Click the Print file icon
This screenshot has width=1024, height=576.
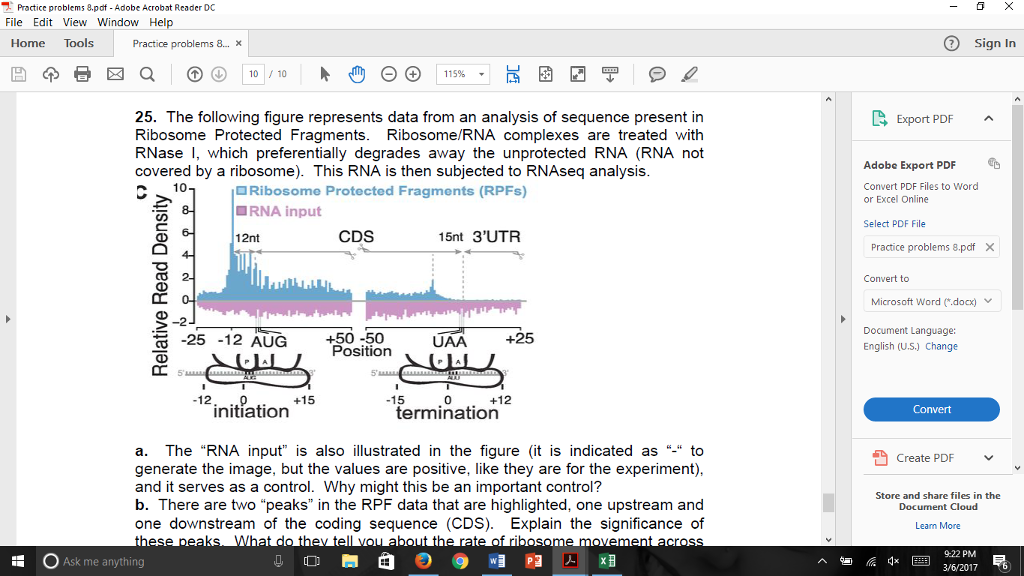point(82,74)
